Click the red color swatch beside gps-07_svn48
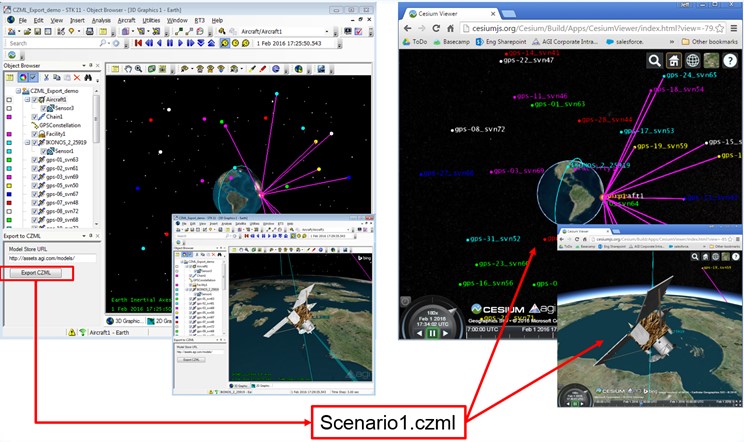 click(9, 203)
